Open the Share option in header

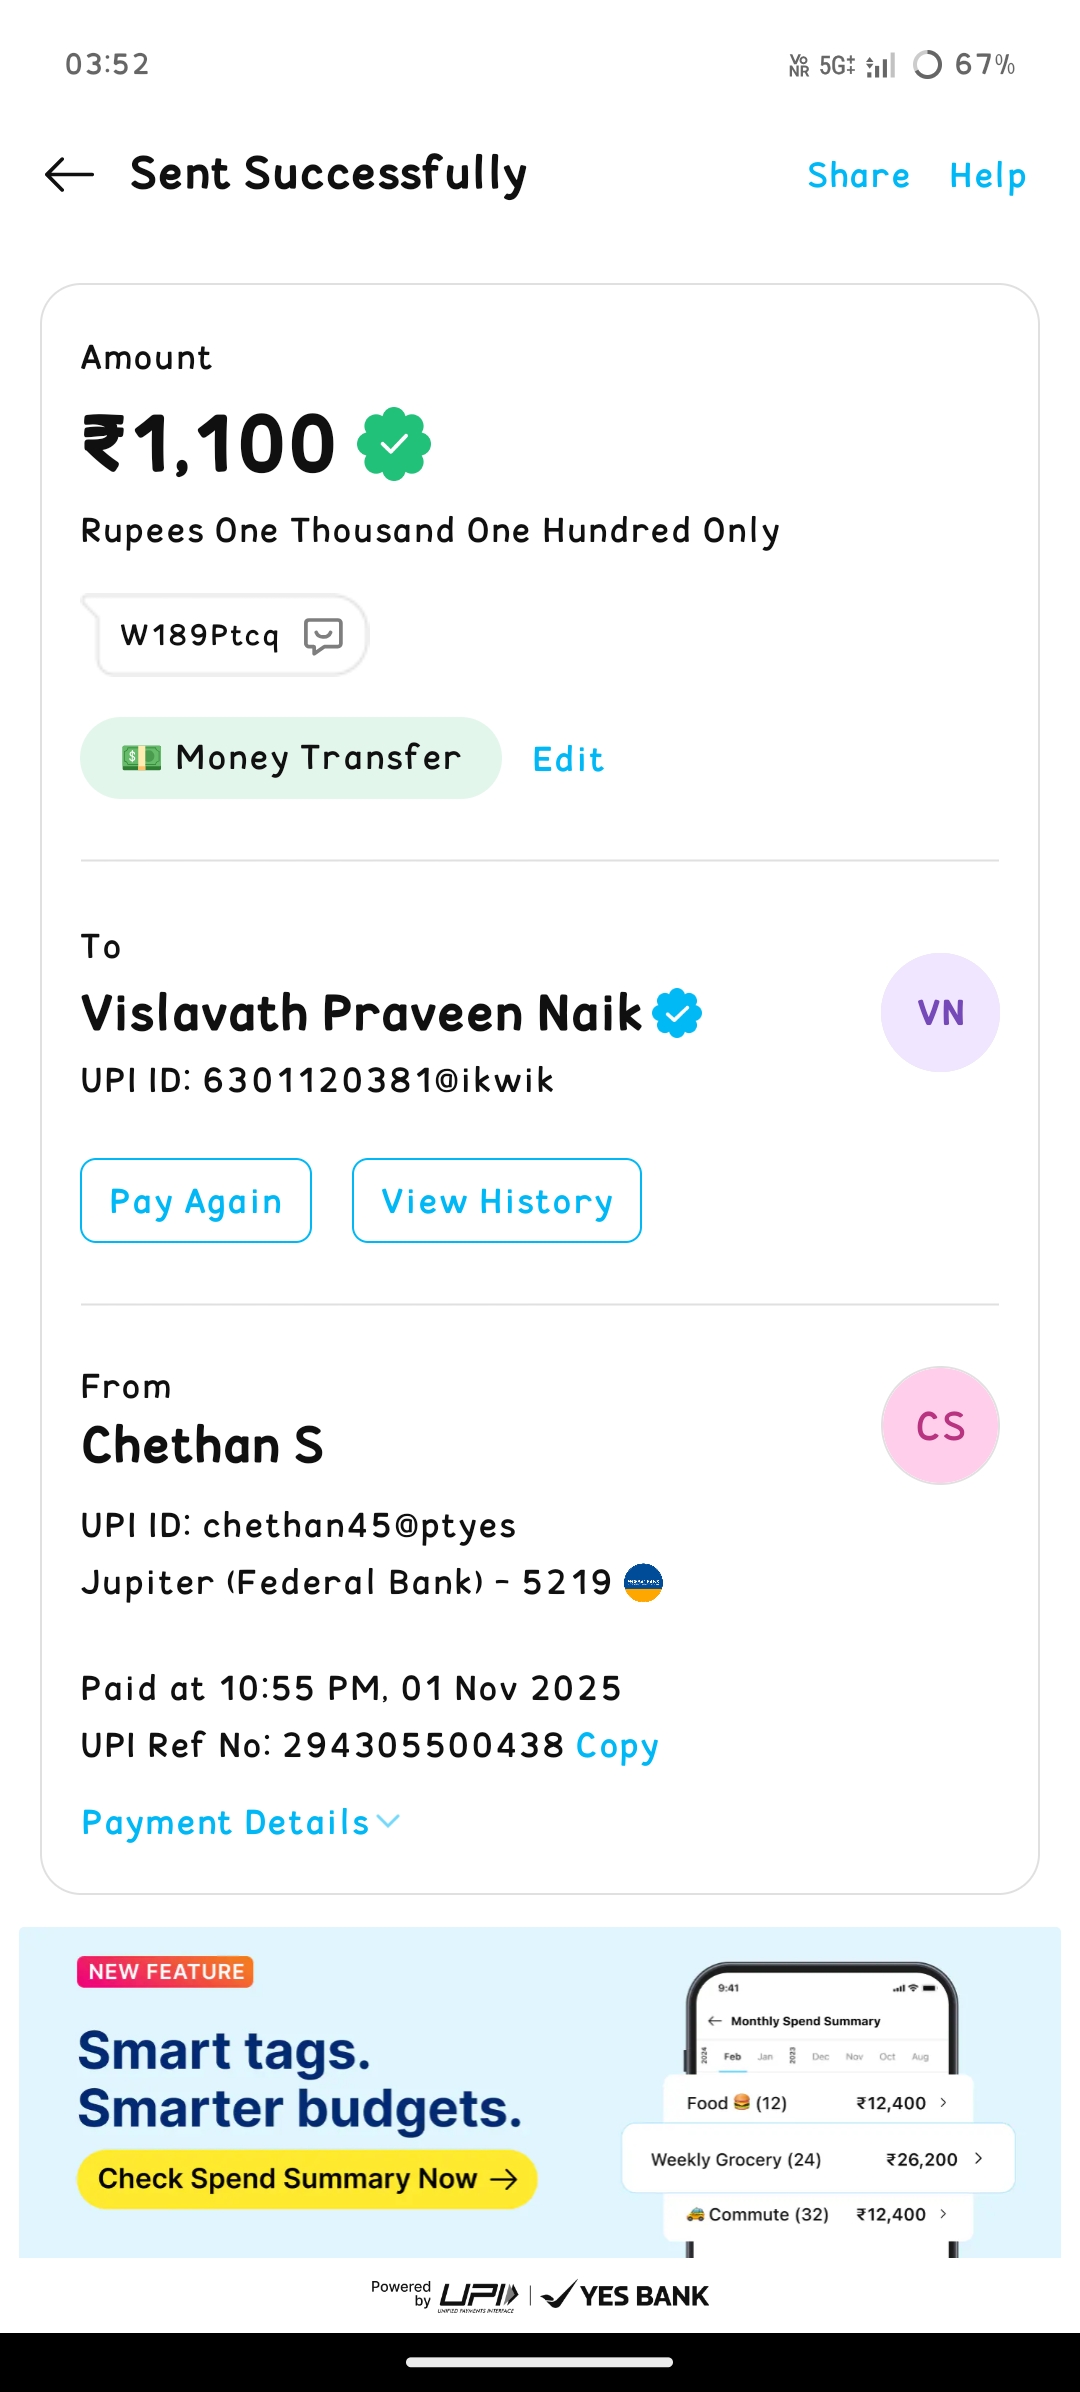click(858, 176)
